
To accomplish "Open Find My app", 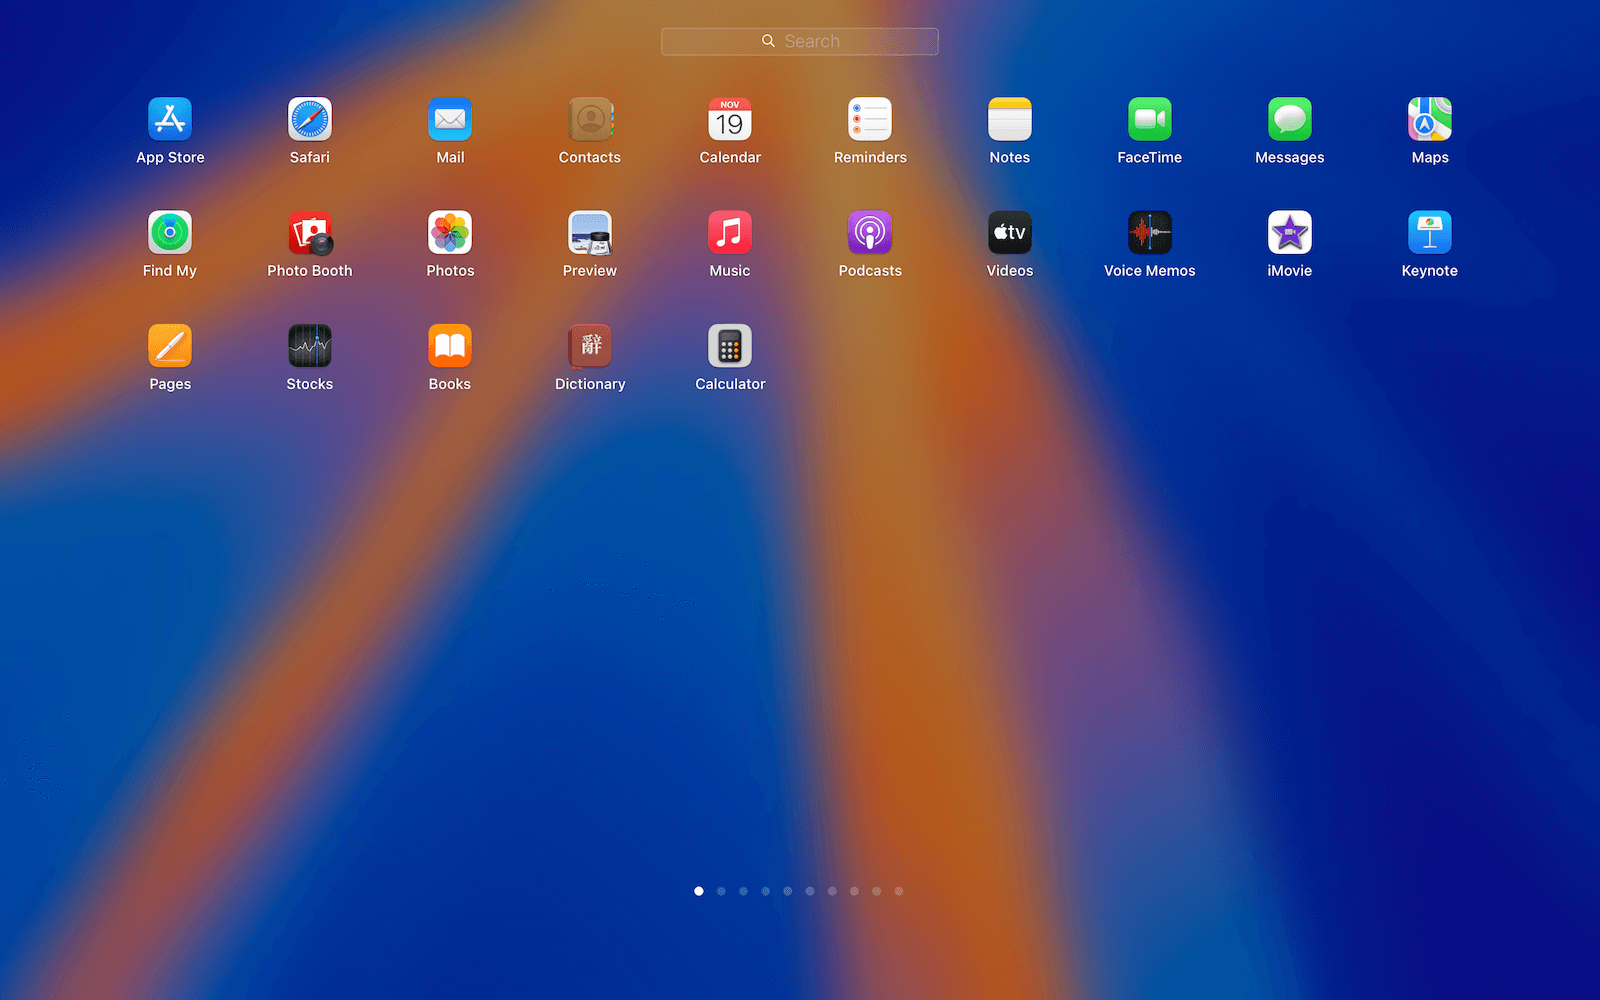I will [170, 233].
